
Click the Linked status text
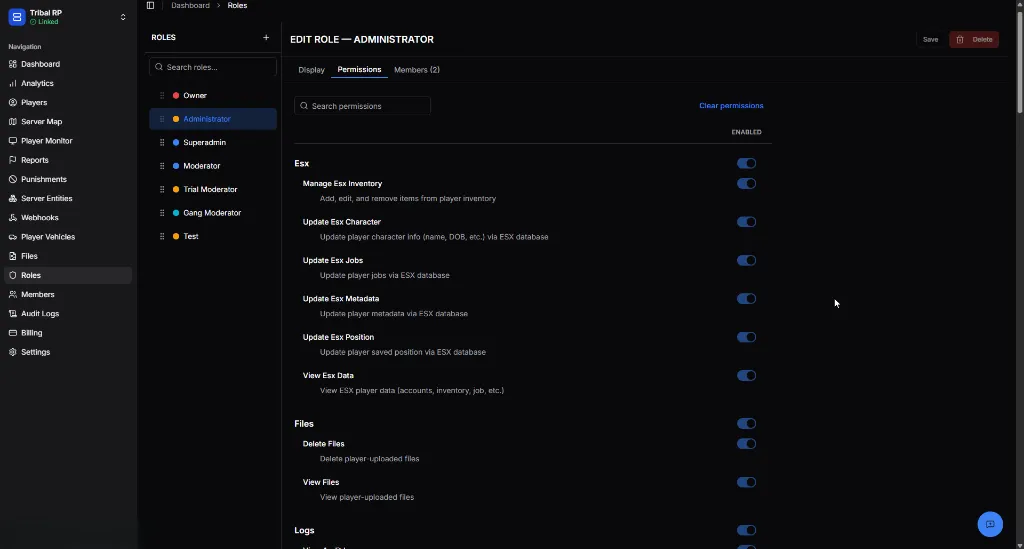(x=48, y=22)
